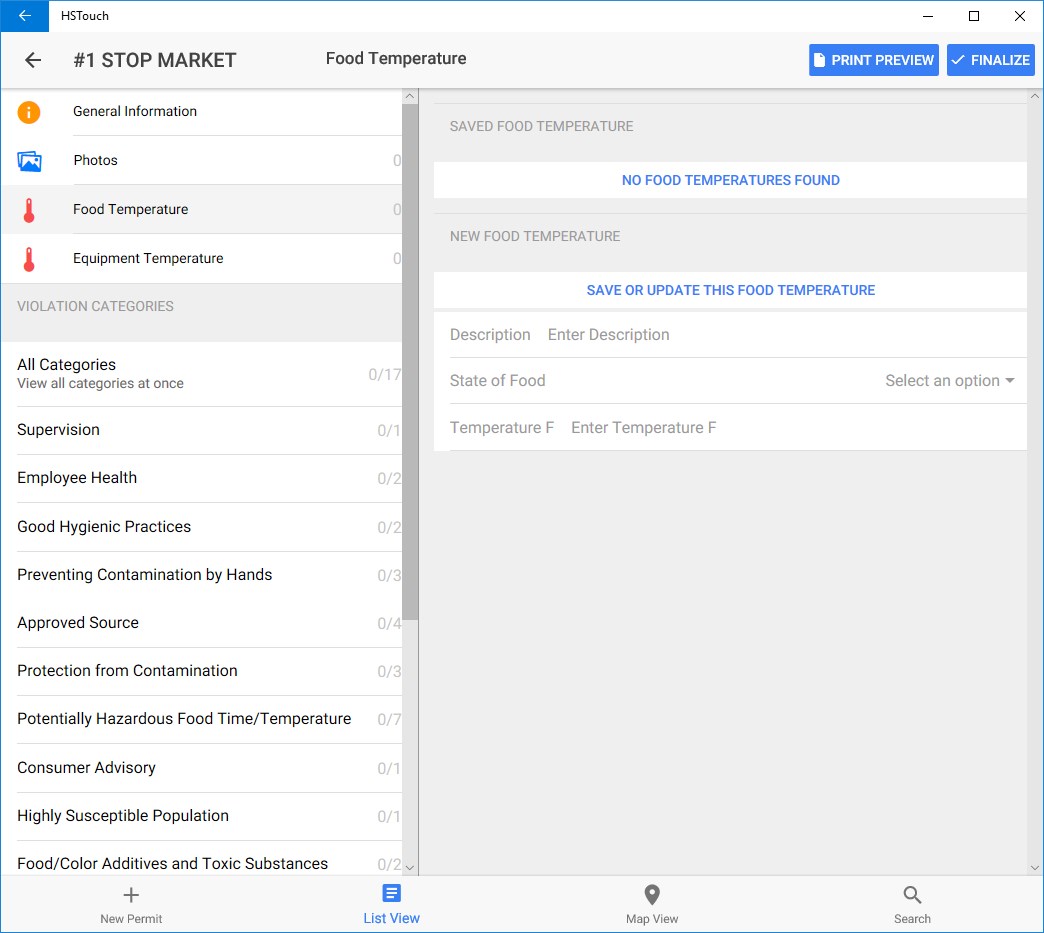Image resolution: width=1044 pixels, height=933 pixels.
Task: Open Food/Color Additives and Toxic Substances
Action: [201, 859]
